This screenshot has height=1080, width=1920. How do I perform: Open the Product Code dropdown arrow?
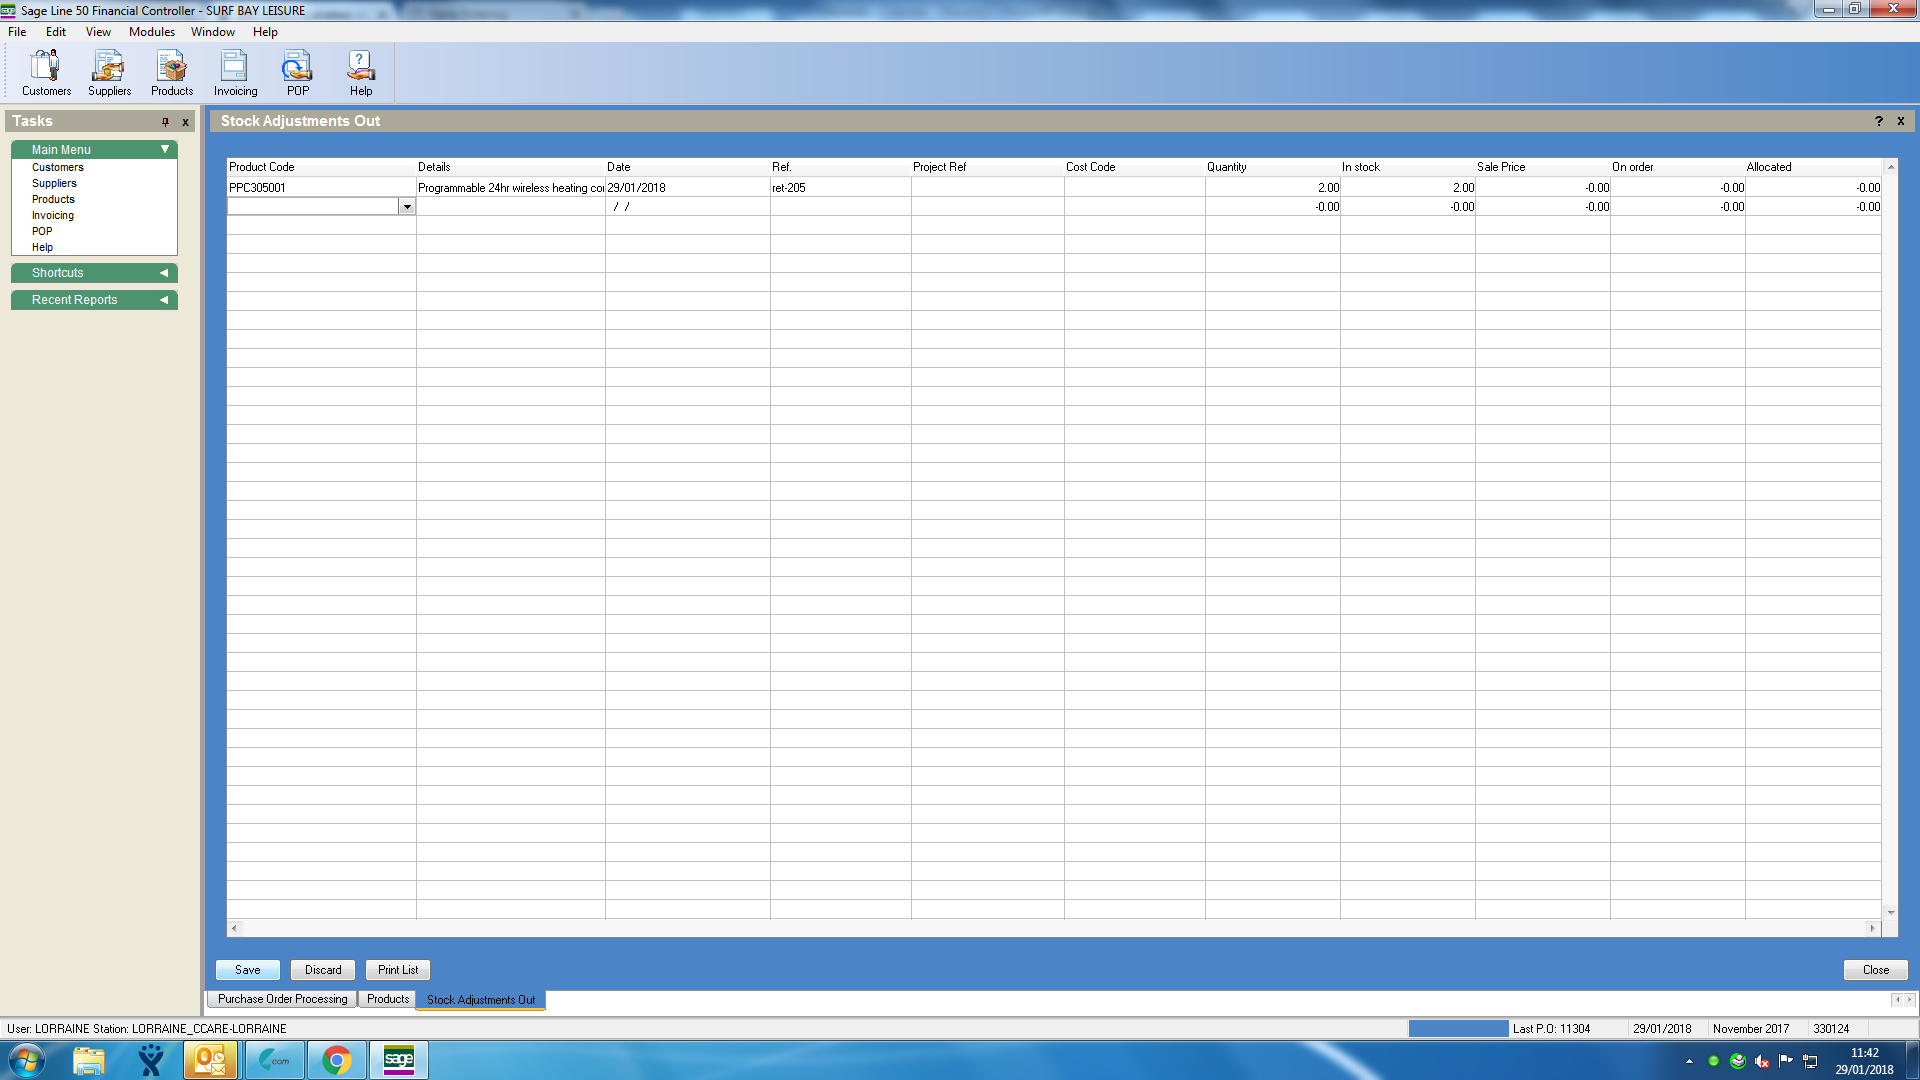407,207
